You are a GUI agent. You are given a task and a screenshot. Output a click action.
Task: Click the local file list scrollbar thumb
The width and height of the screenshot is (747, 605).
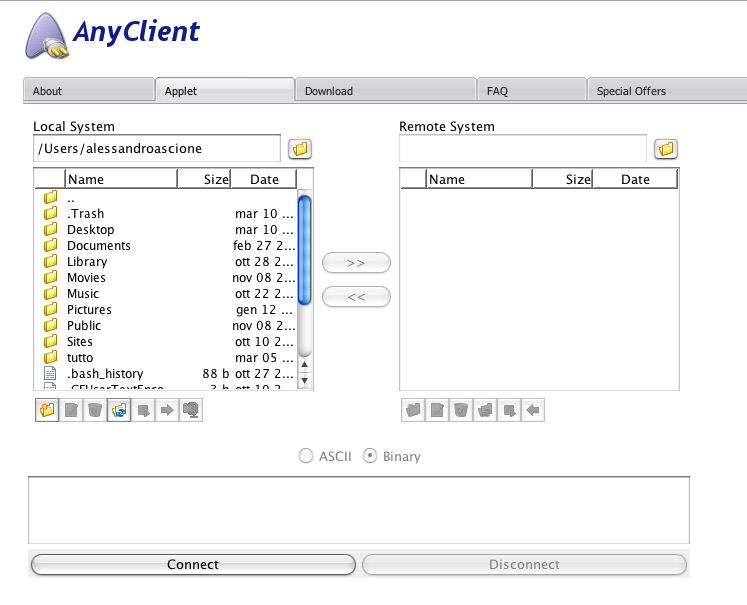(304, 250)
